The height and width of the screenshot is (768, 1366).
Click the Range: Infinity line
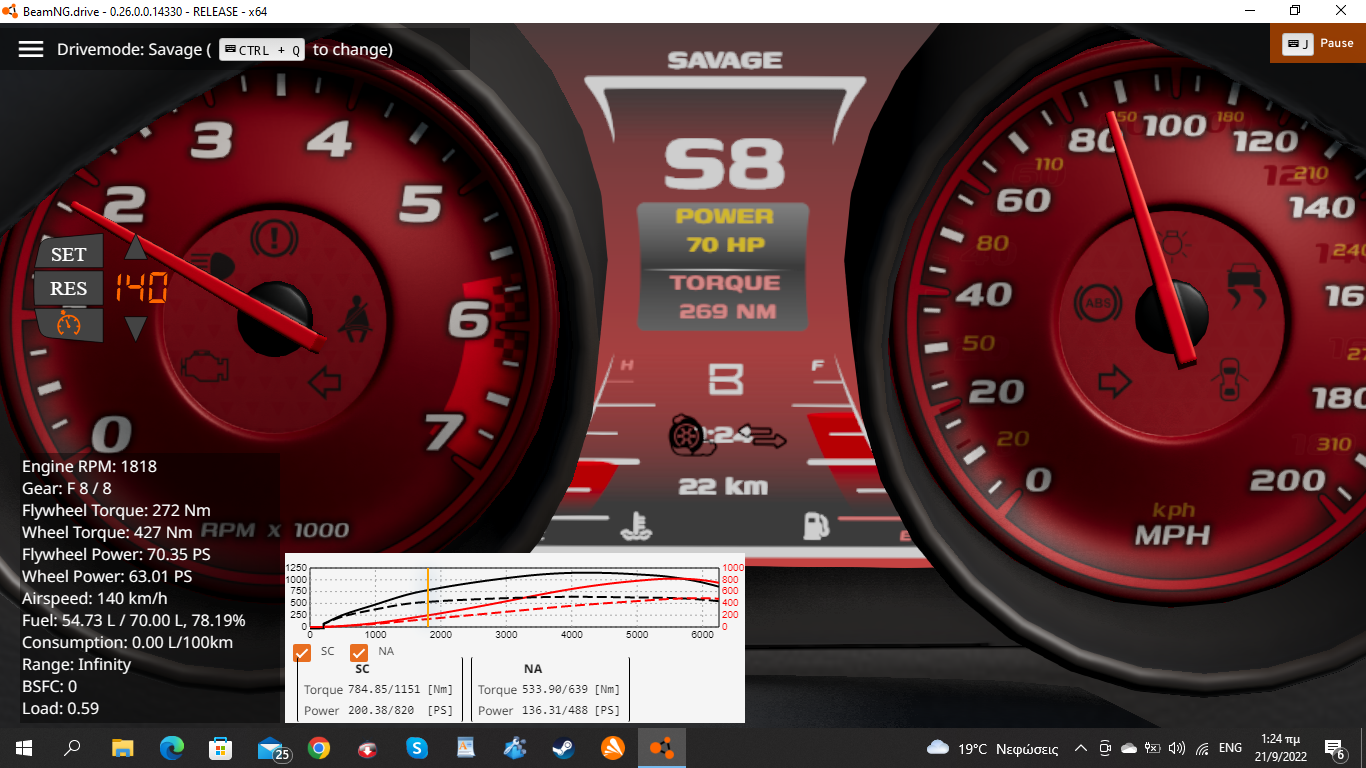click(76, 664)
